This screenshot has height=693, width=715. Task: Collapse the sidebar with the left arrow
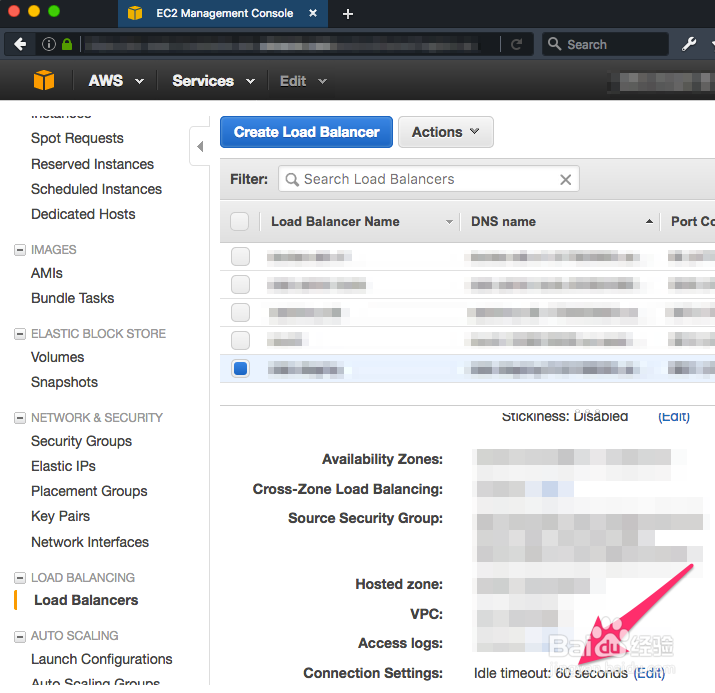pos(200,146)
